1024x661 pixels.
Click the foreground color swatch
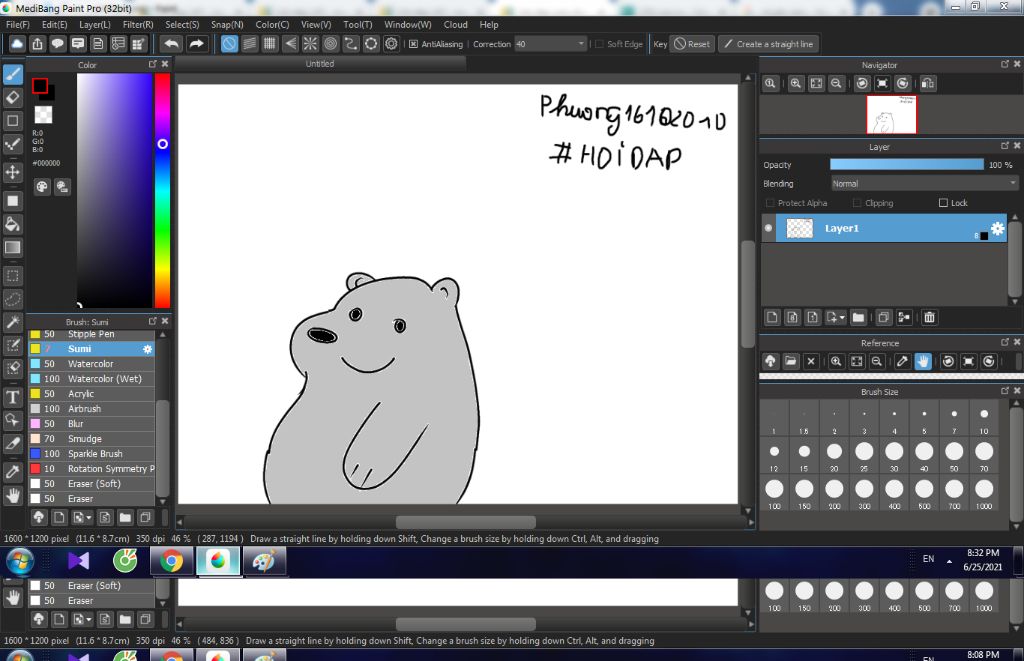tap(40, 86)
